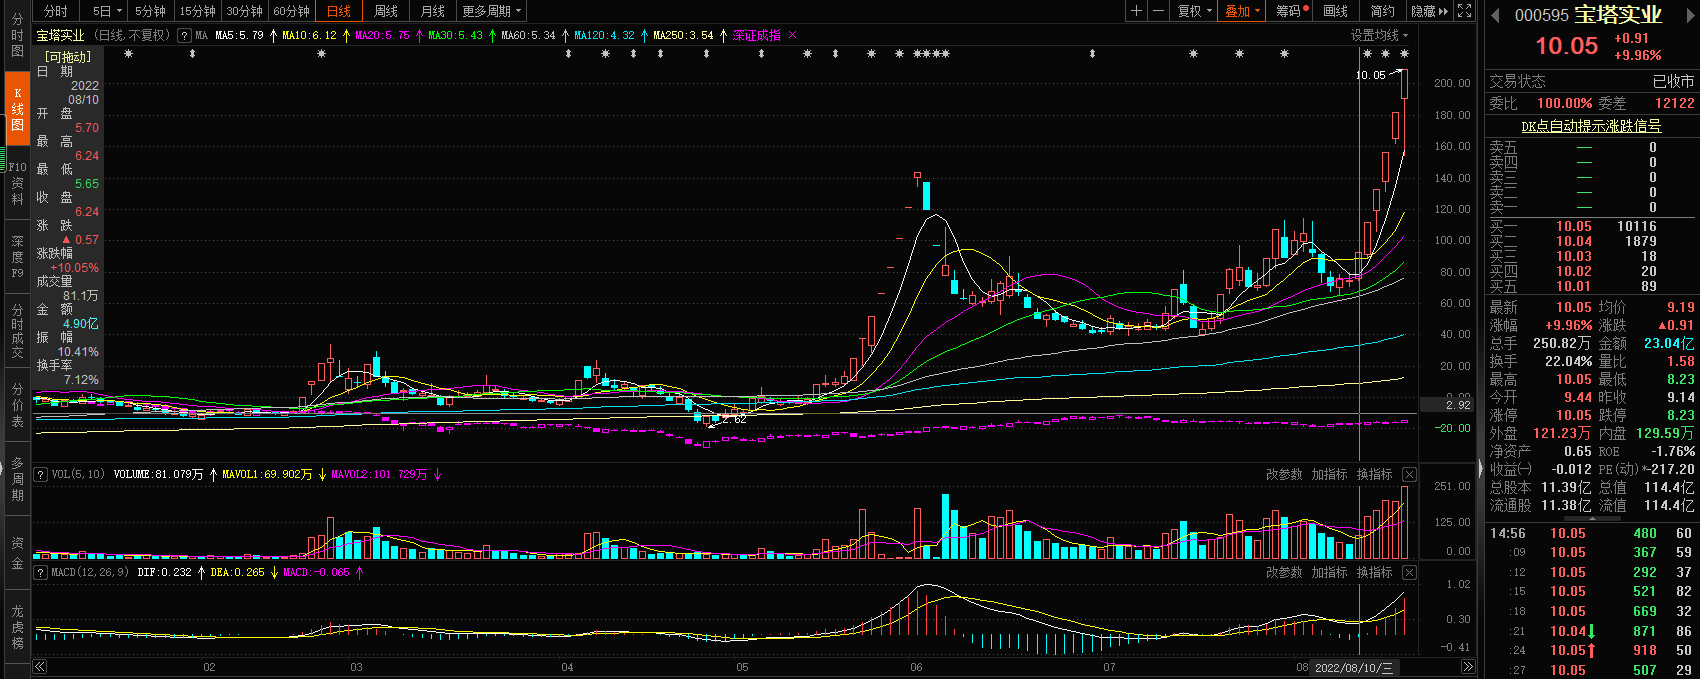Close the VOL indicator panel
The width and height of the screenshot is (1700, 679).
pyautogui.click(x=1409, y=474)
